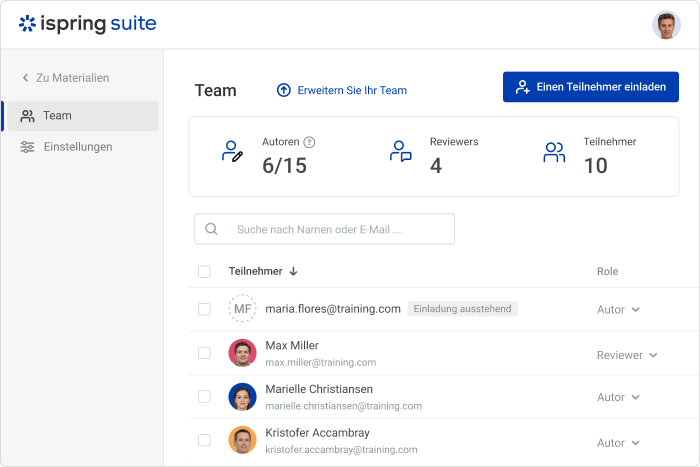Click the Autoren help question mark icon

(309, 142)
